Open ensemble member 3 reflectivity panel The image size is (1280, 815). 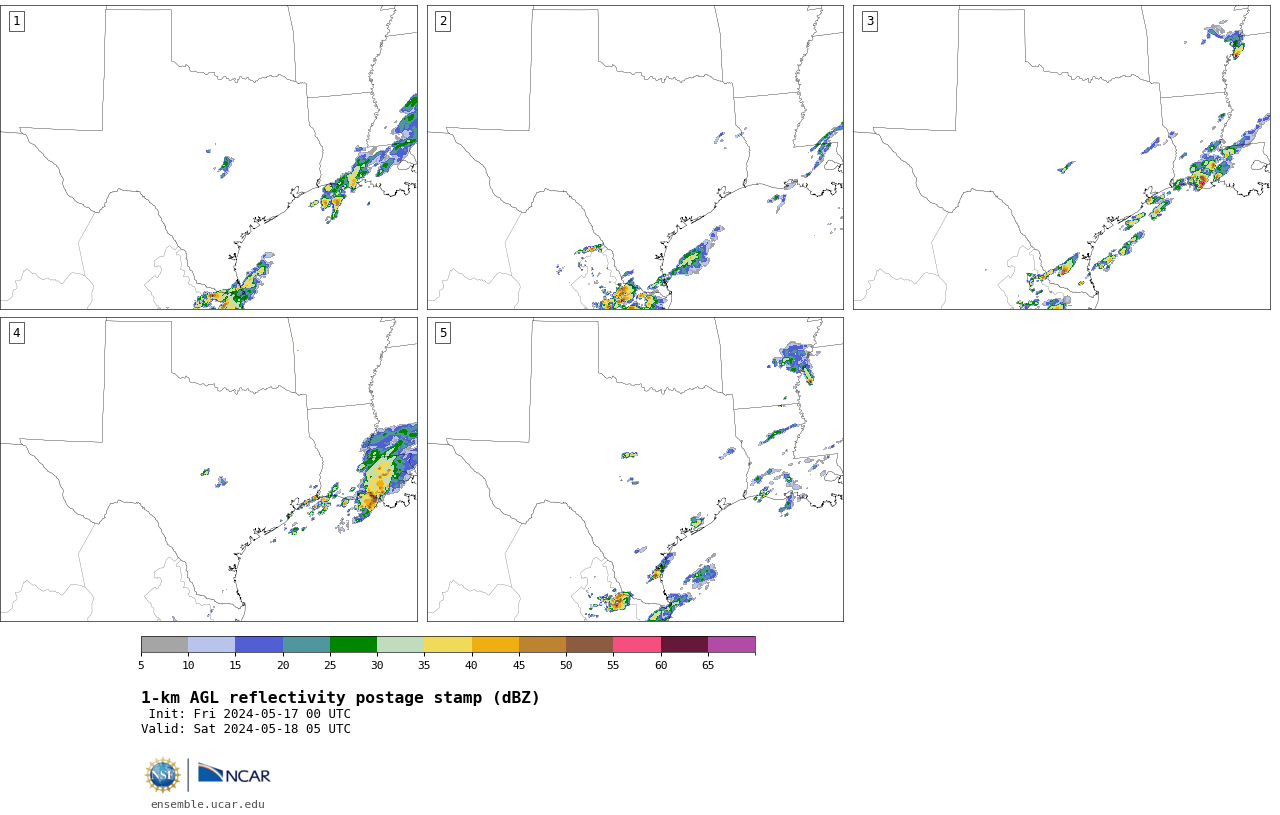tap(1061, 157)
